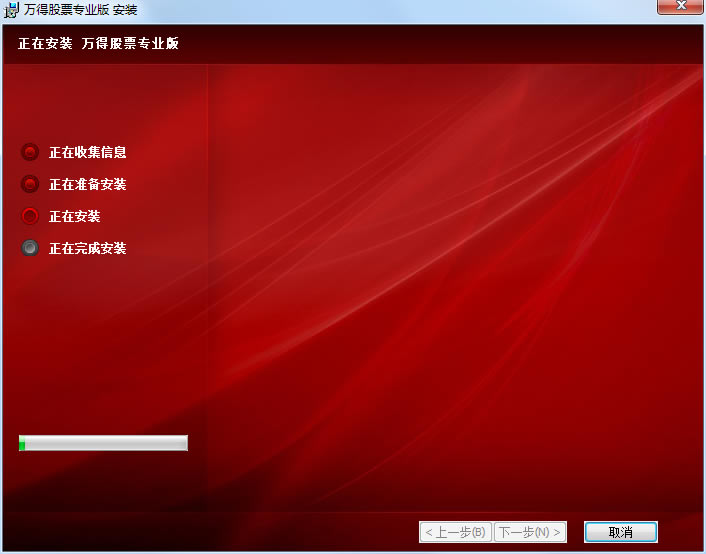Close the installer window
The height and width of the screenshot is (554, 706).
tap(681, 6)
